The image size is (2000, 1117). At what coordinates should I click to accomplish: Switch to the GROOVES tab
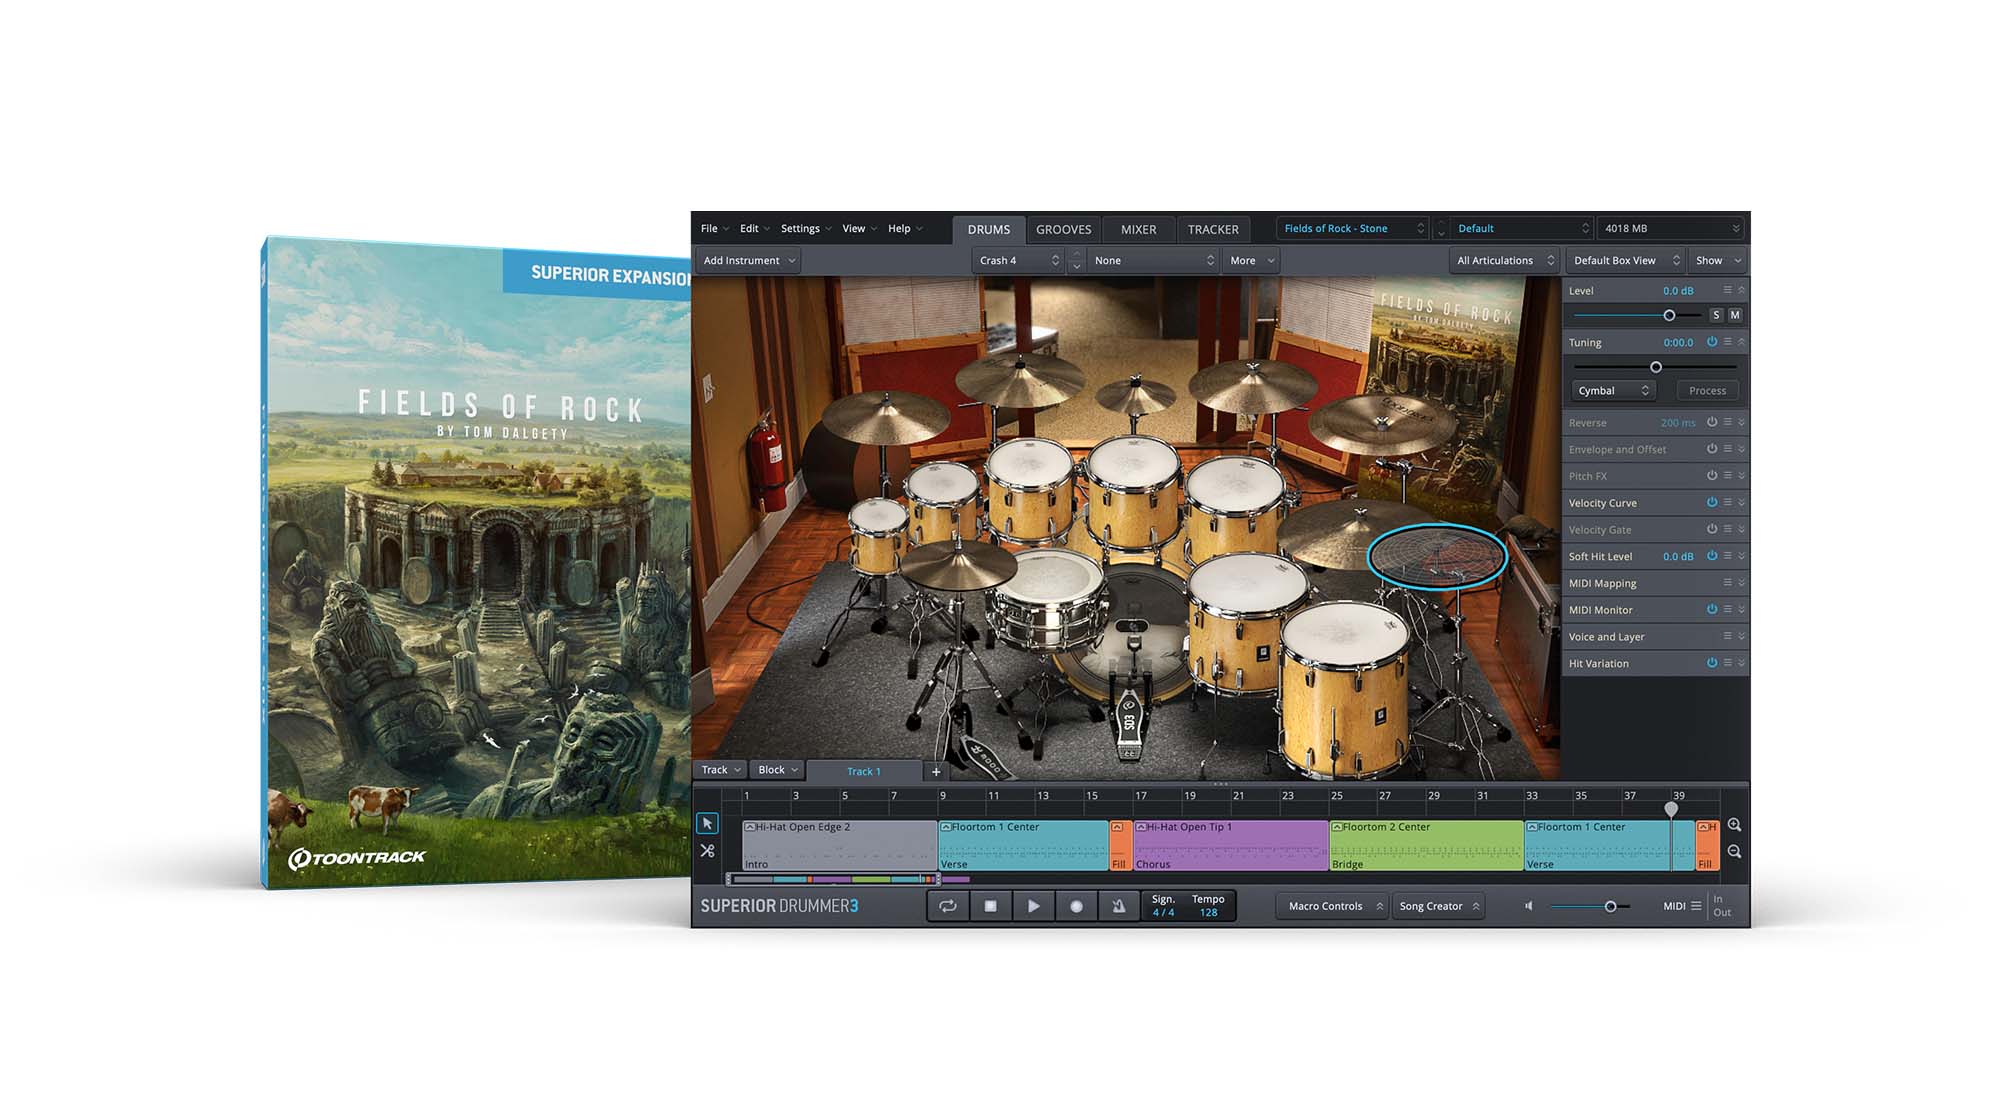point(1063,230)
